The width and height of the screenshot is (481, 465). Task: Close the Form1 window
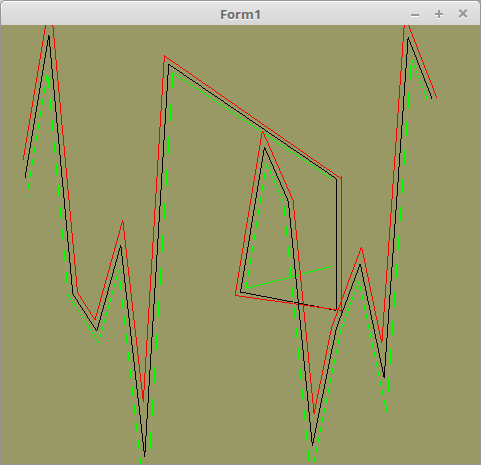point(463,14)
